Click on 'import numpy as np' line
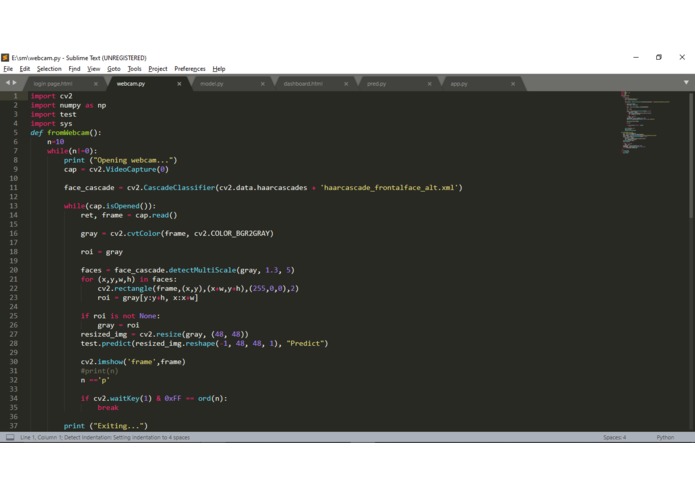This screenshot has width=695, height=494. click(x=68, y=105)
